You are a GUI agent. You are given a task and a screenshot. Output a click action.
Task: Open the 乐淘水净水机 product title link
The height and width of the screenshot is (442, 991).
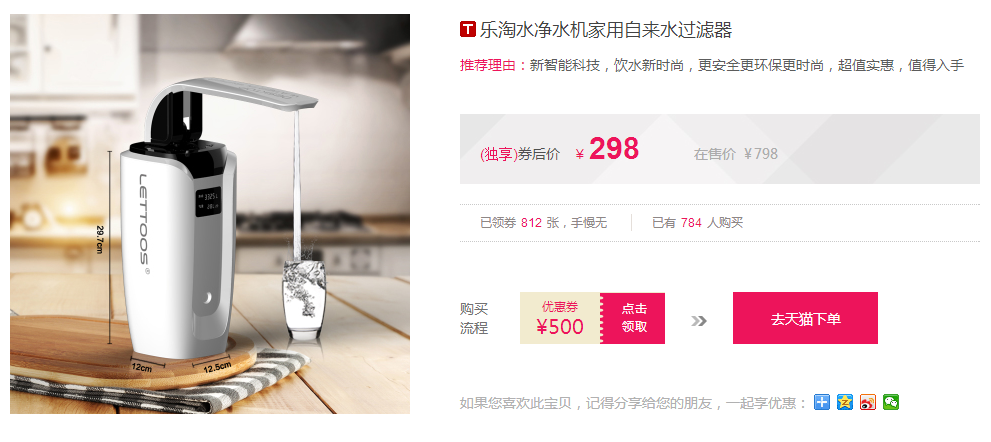point(605,30)
